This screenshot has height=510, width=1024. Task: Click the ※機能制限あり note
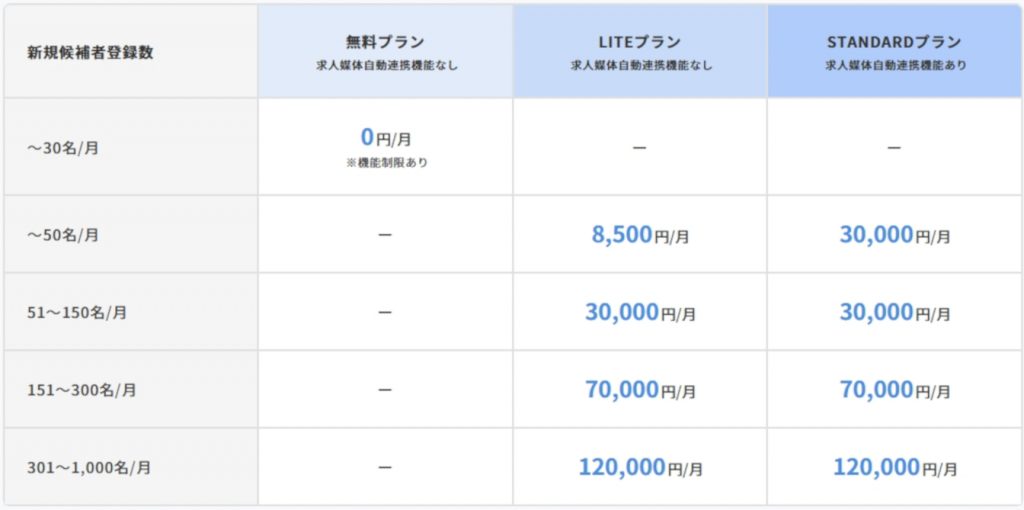point(387,164)
